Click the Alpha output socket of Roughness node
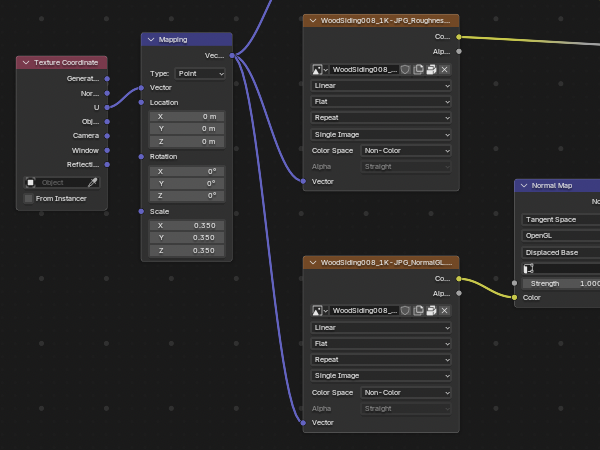Screen dimensions: 600x450 [459, 51]
